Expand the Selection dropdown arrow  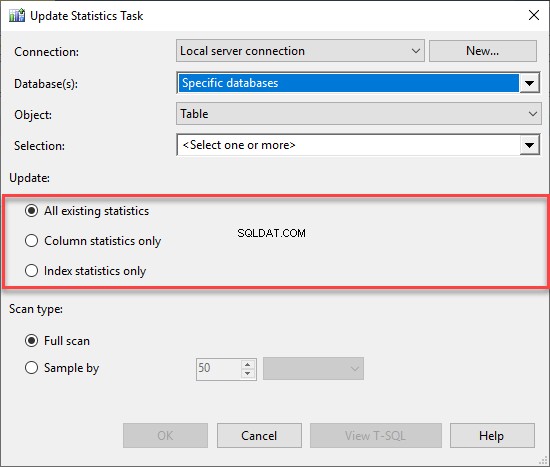click(x=529, y=145)
